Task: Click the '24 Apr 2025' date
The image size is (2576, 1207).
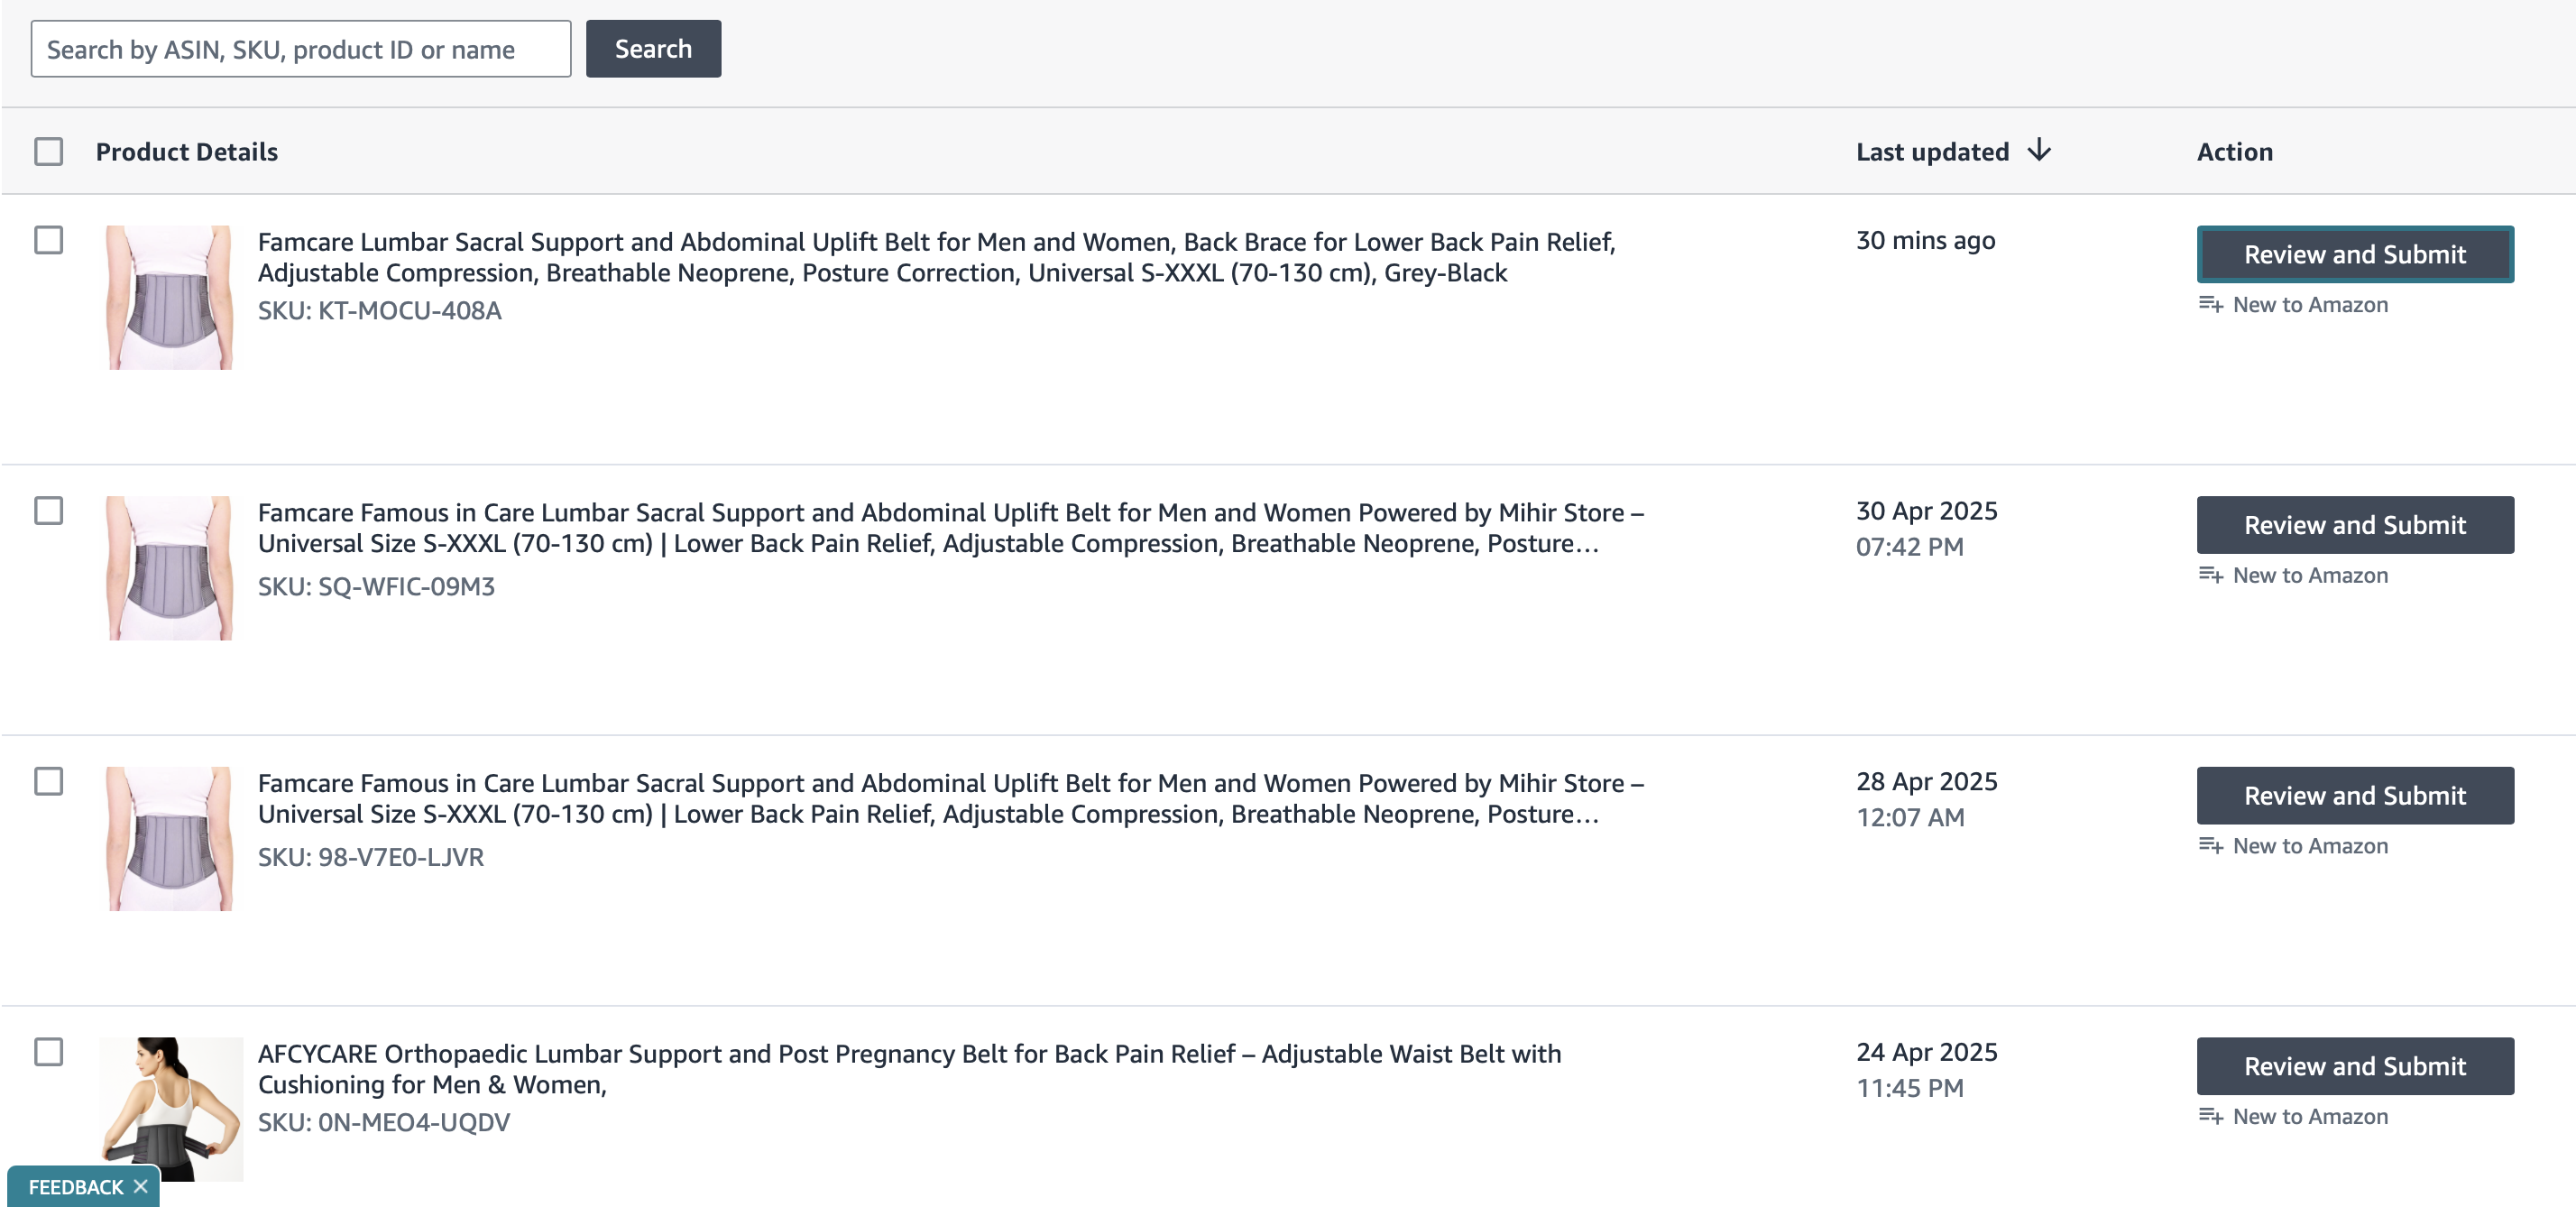Action: pyautogui.click(x=1927, y=1052)
